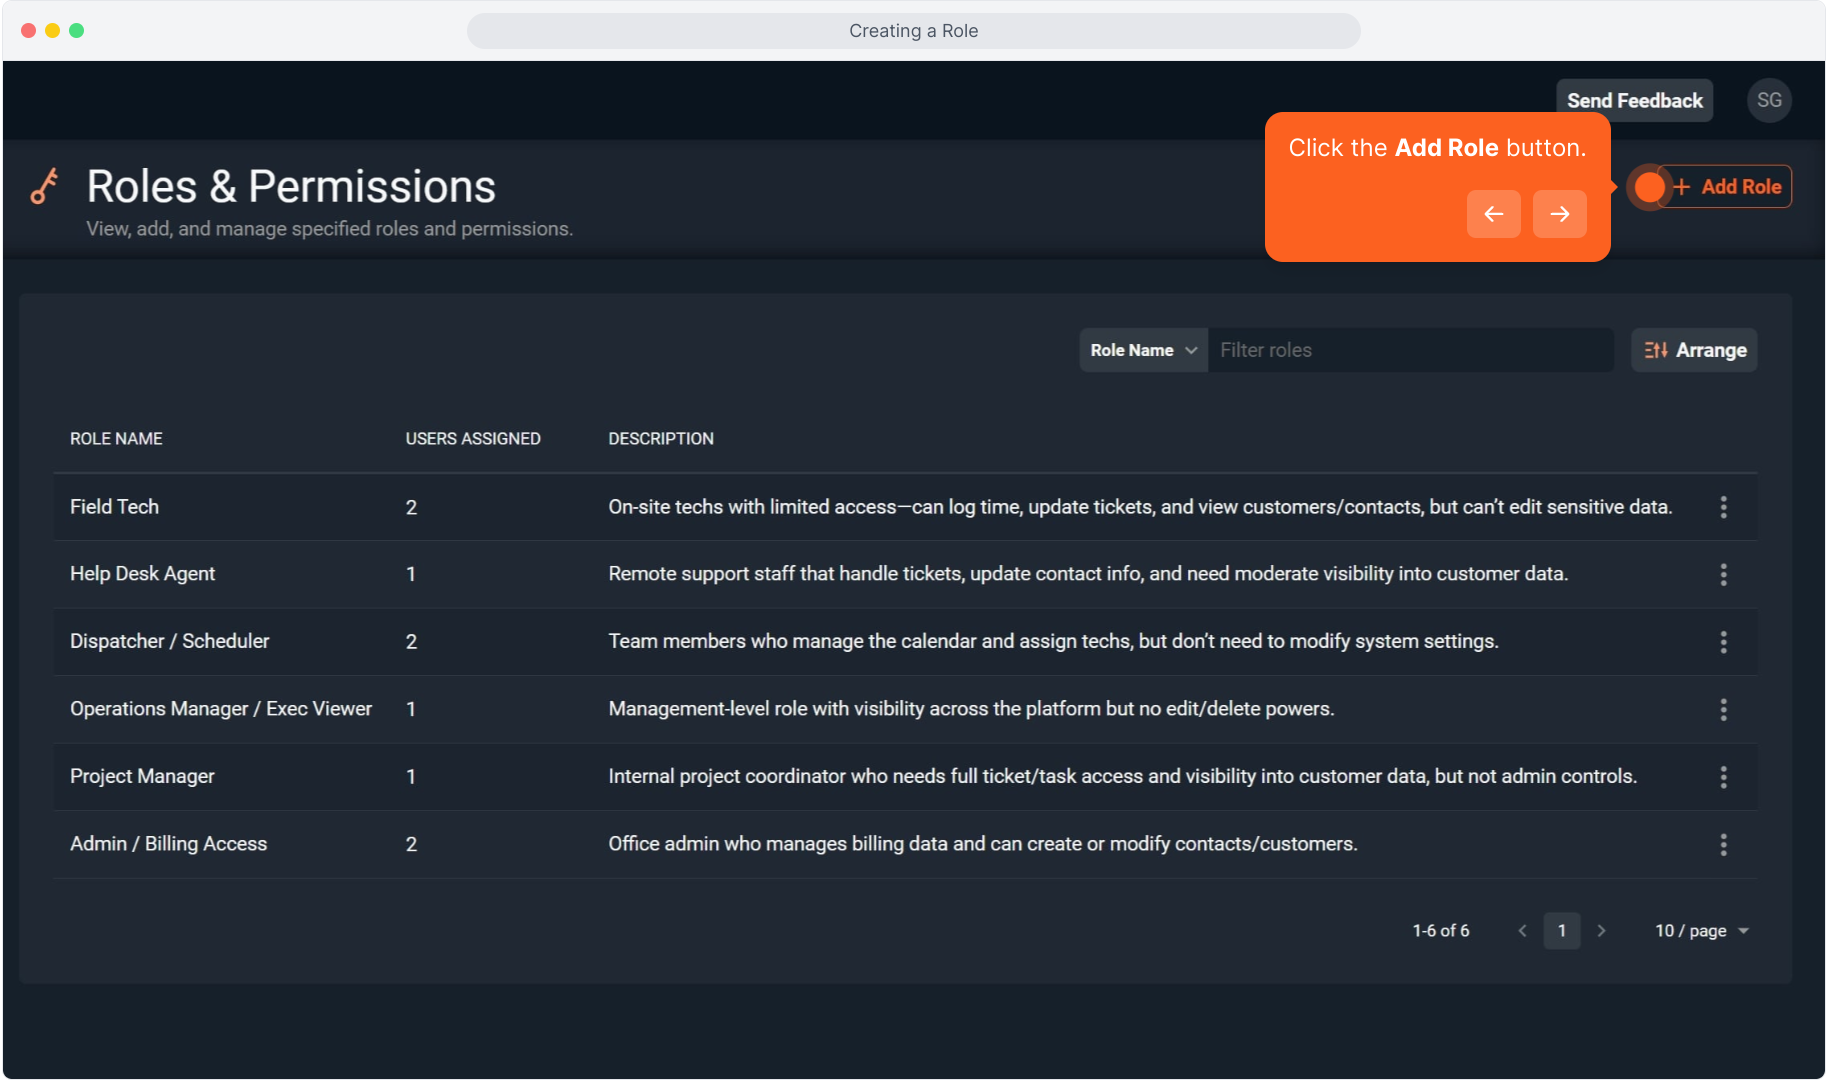Select page 1 in pagination
Image resolution: width=1828 pixels, height=1080 pixels.
tap(1561, 931)
